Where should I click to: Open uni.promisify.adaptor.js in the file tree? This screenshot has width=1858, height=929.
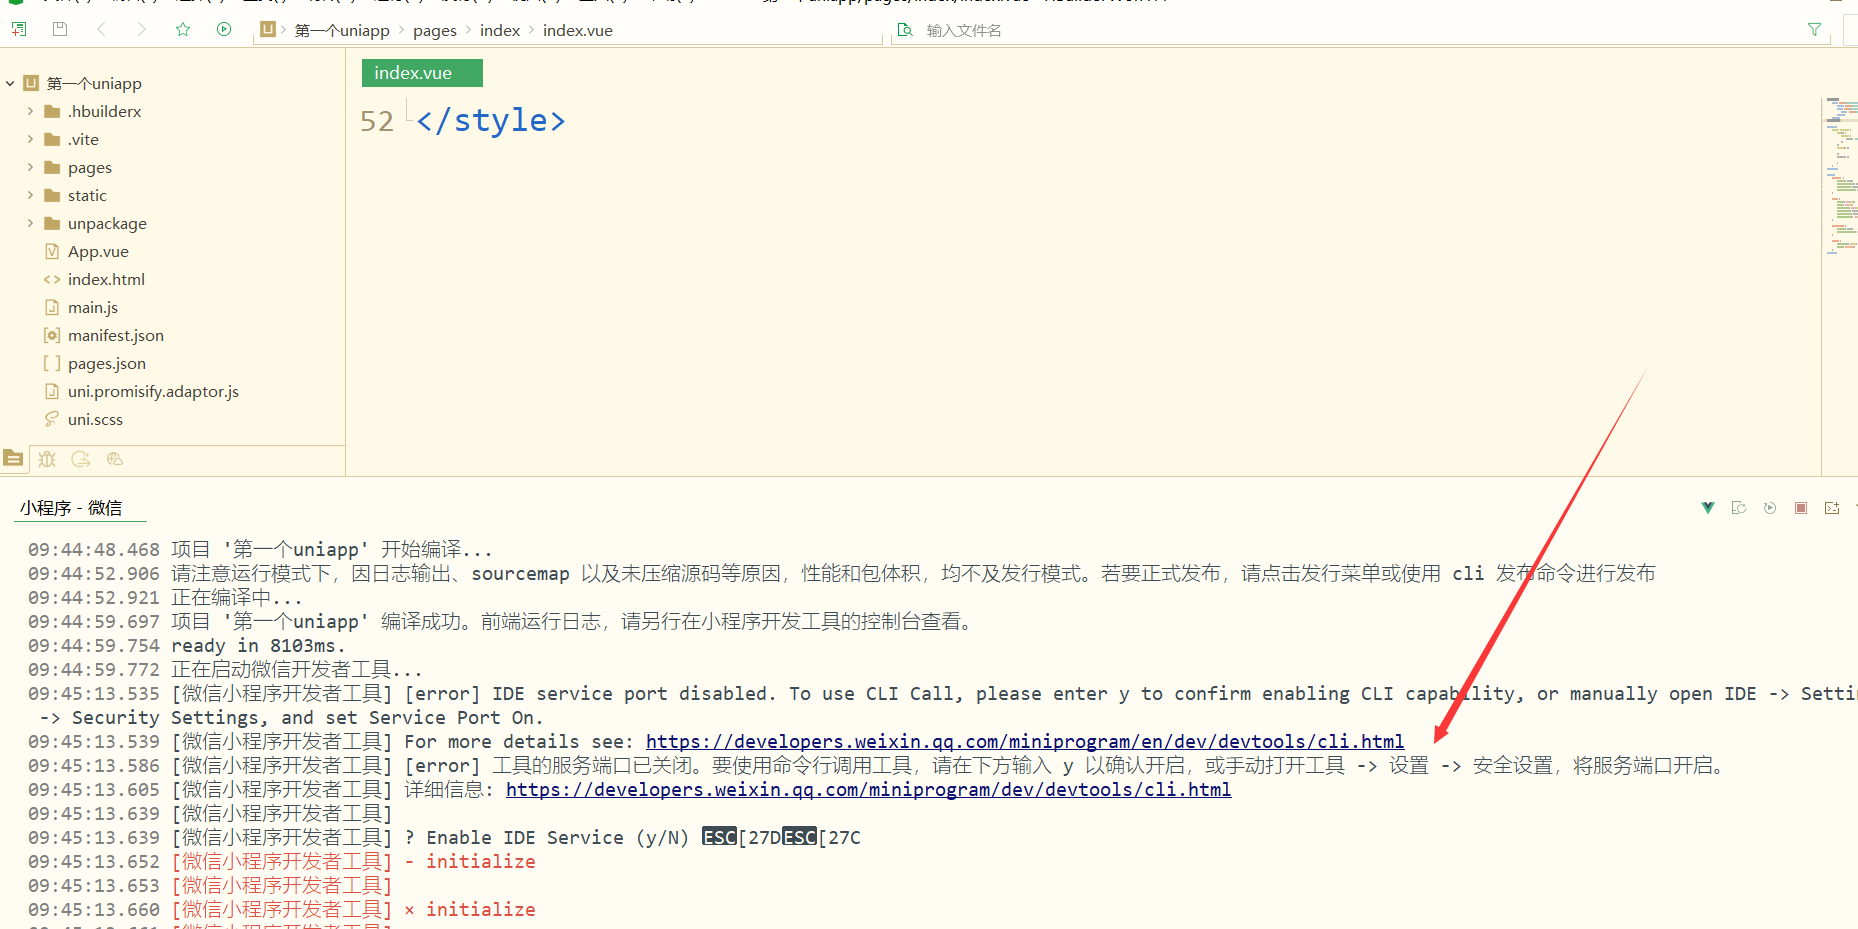[x=153, y=391]
